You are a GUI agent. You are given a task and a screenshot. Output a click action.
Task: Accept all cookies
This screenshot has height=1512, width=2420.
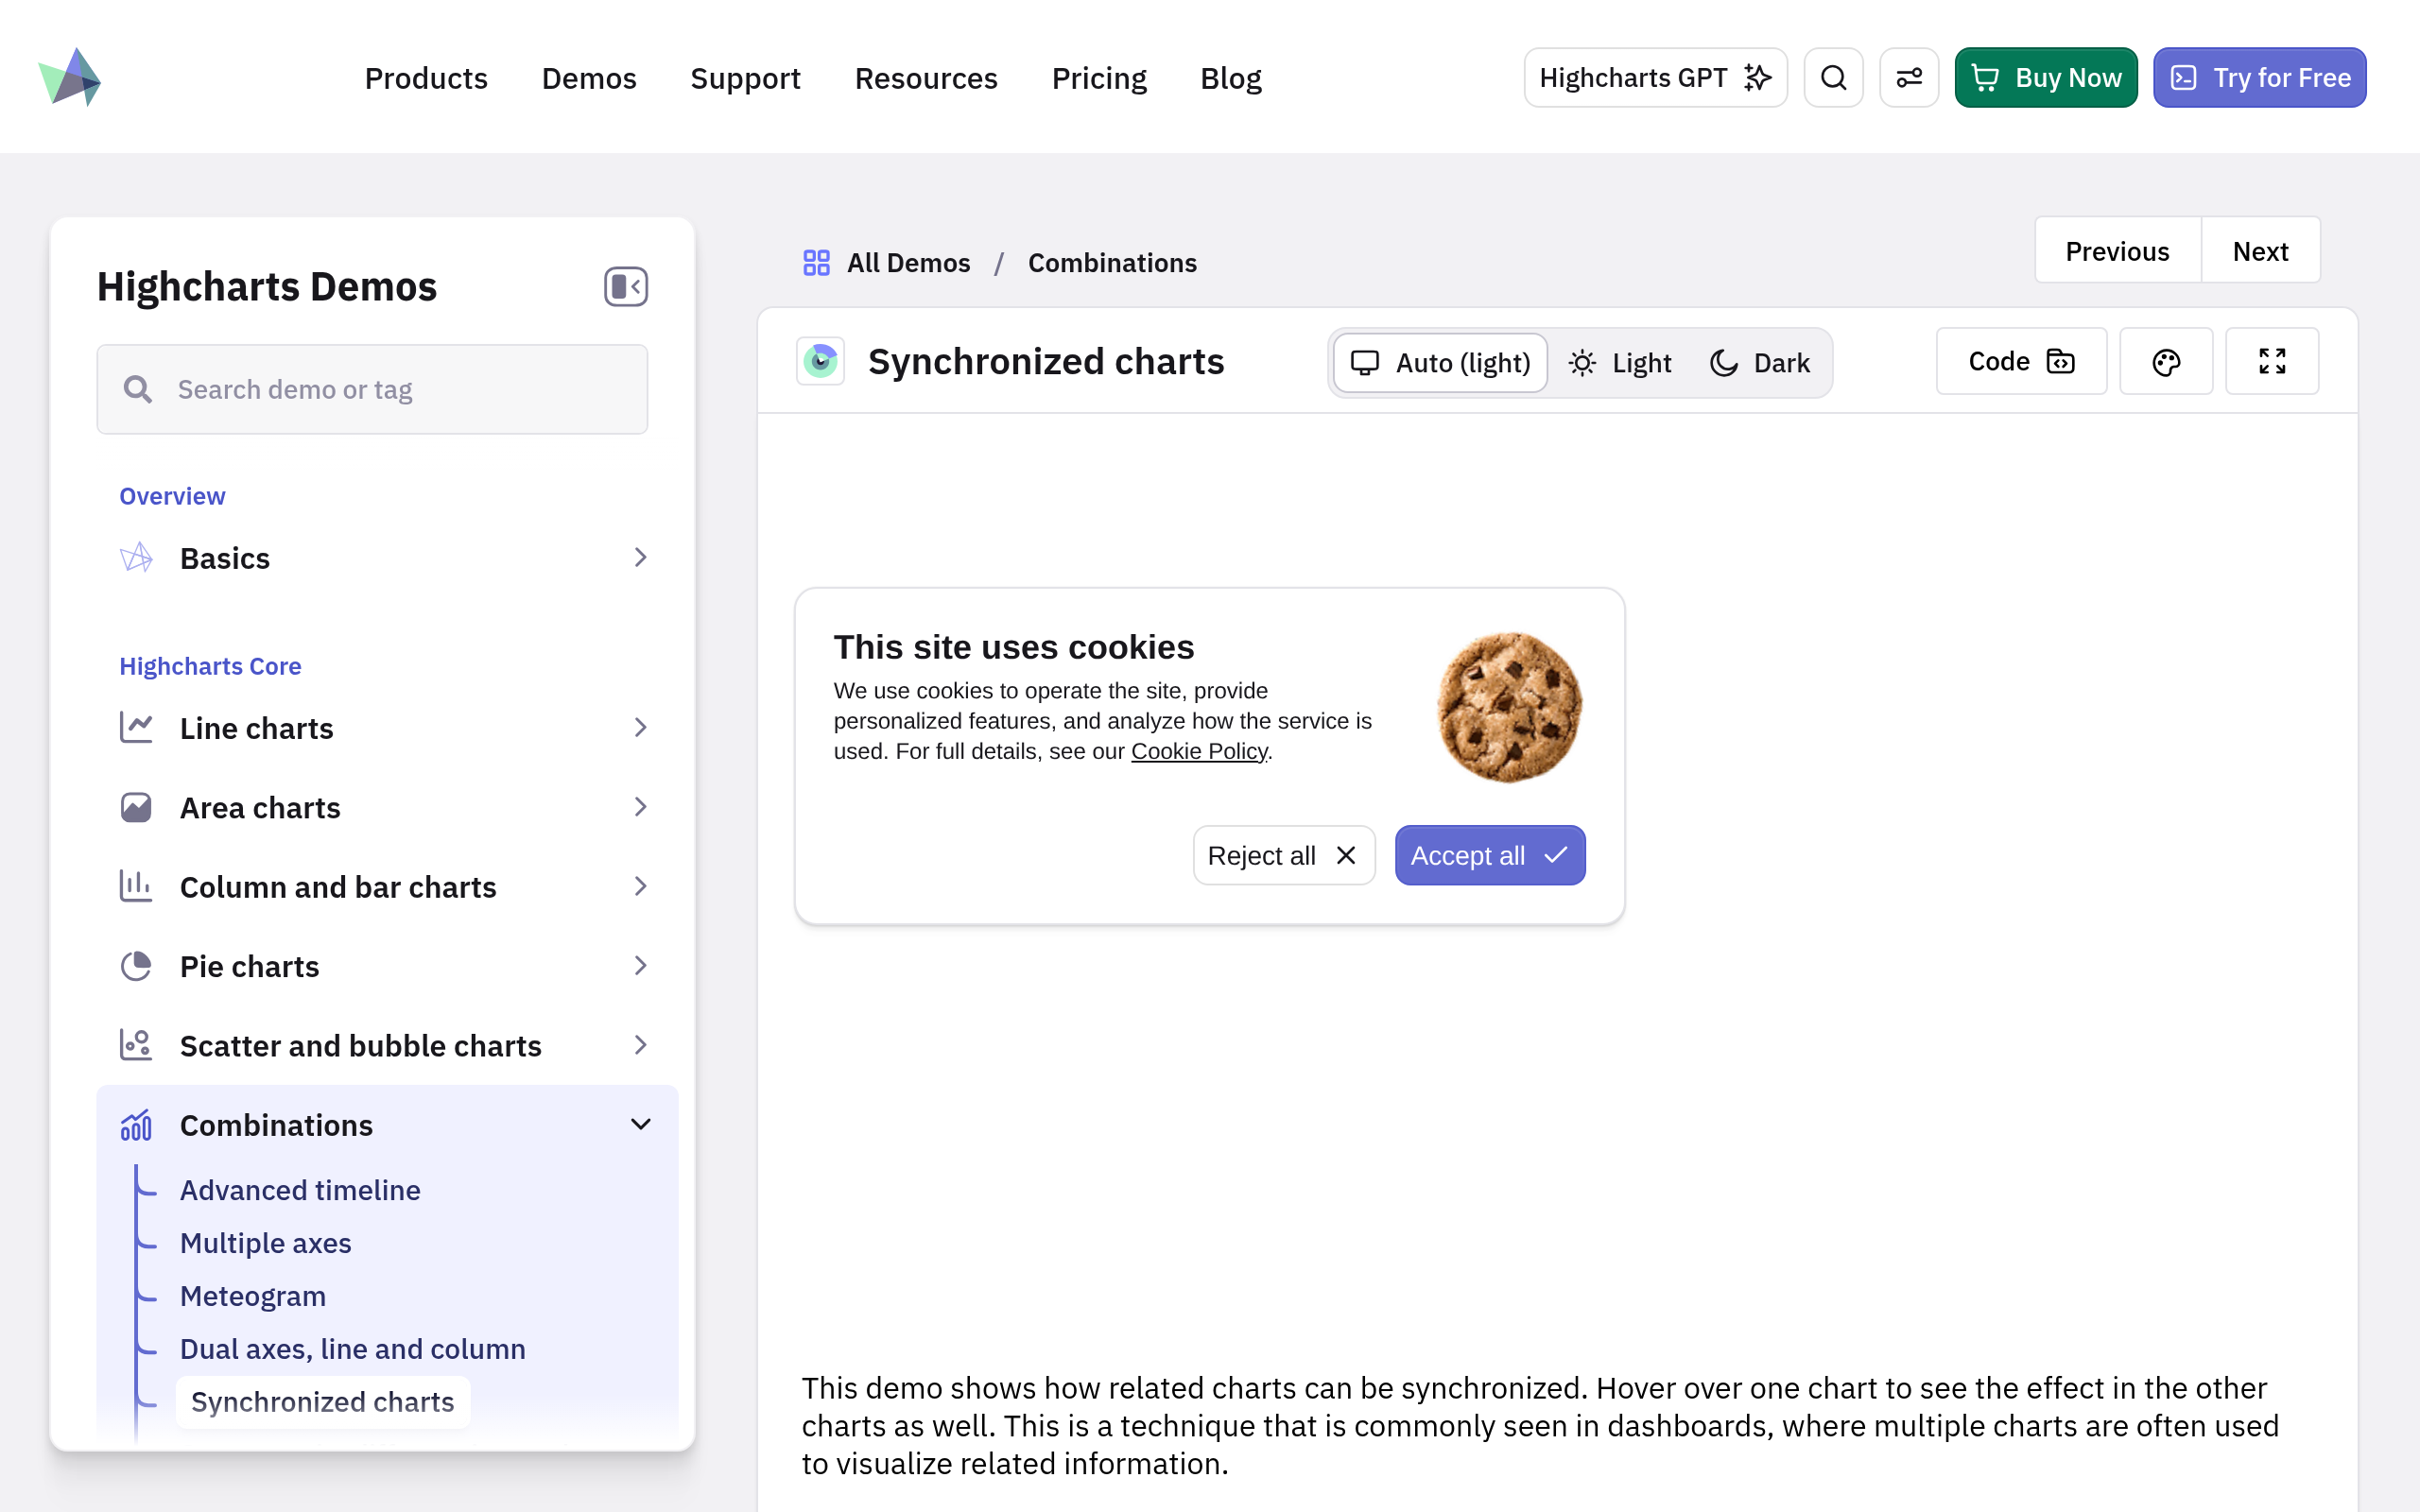(x=1490, y=855)
